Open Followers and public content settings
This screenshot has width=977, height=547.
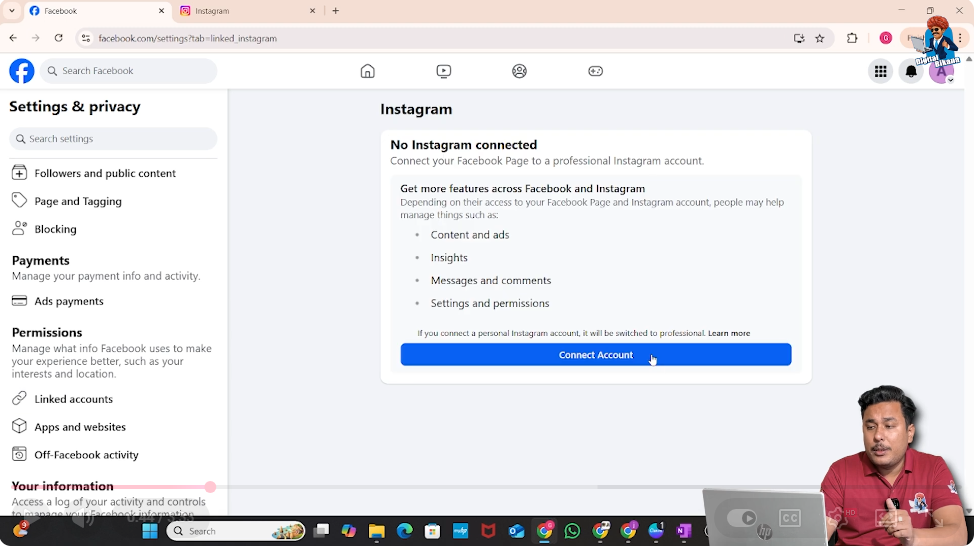(x=113, y=173)
